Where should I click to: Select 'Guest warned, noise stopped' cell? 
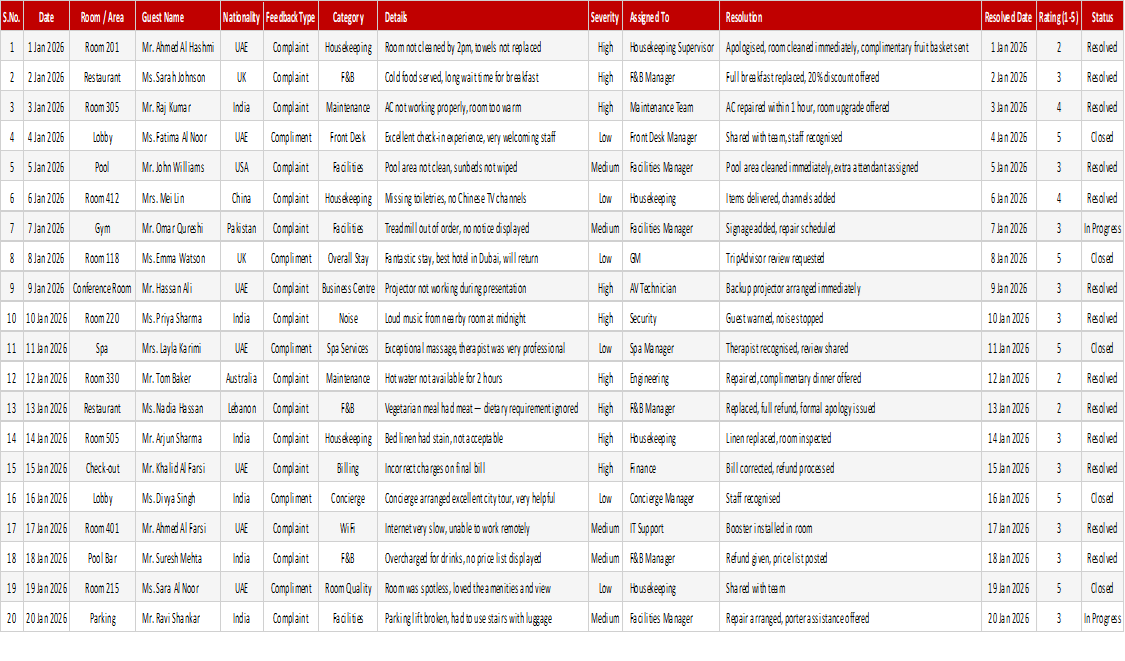coord(850,319)
